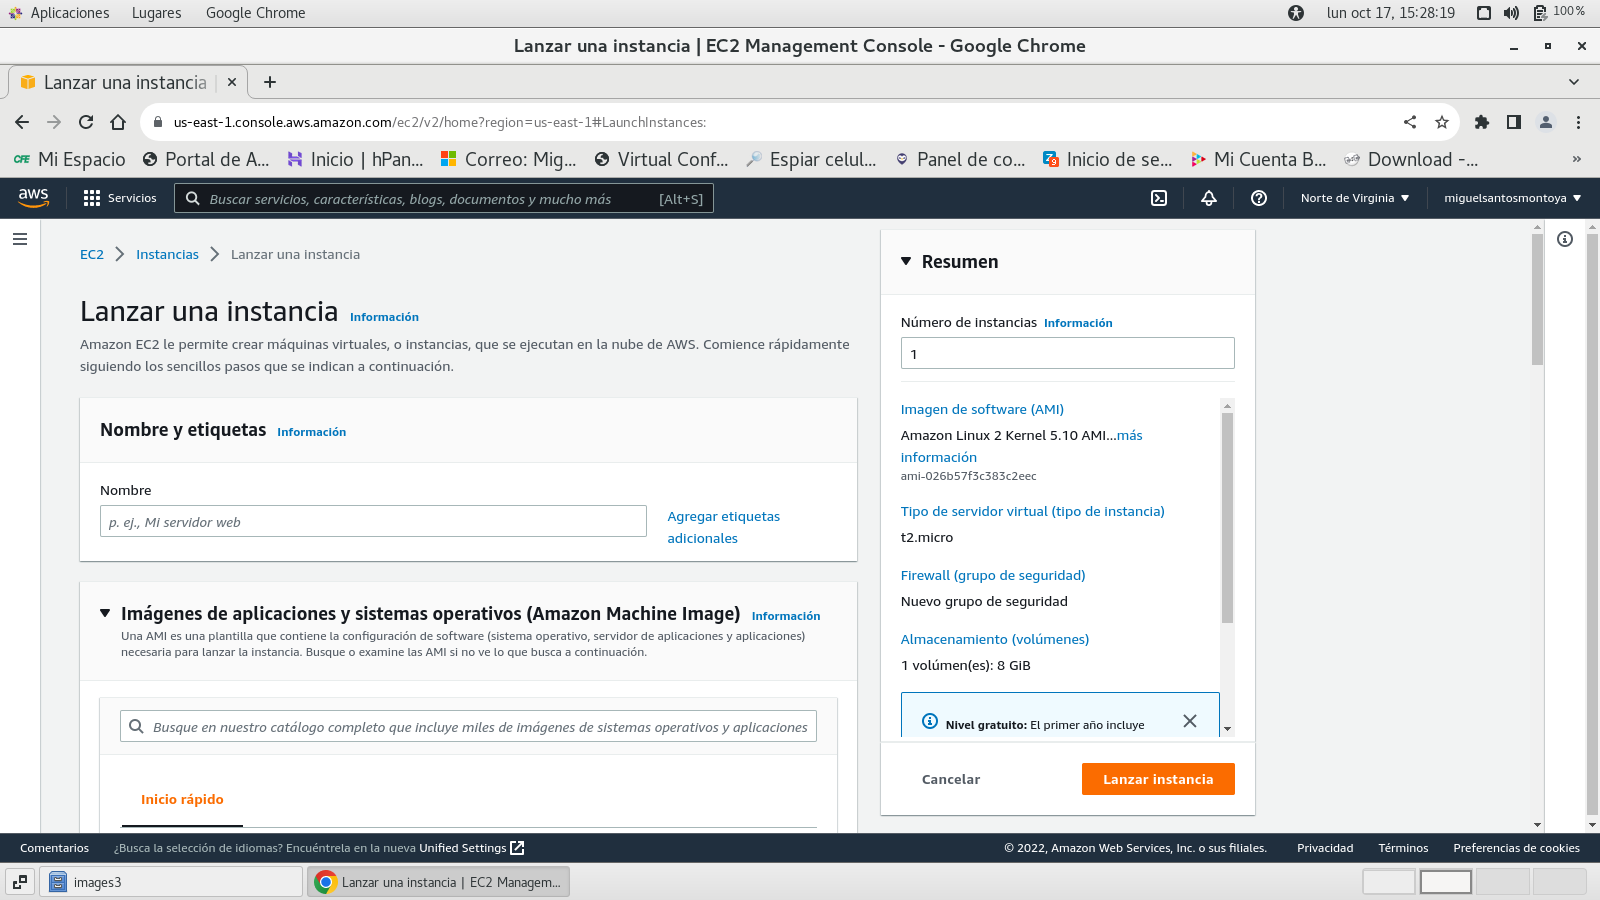Click the Nombre text input field
1600x900 pixels.
click(x=373, y=521)
